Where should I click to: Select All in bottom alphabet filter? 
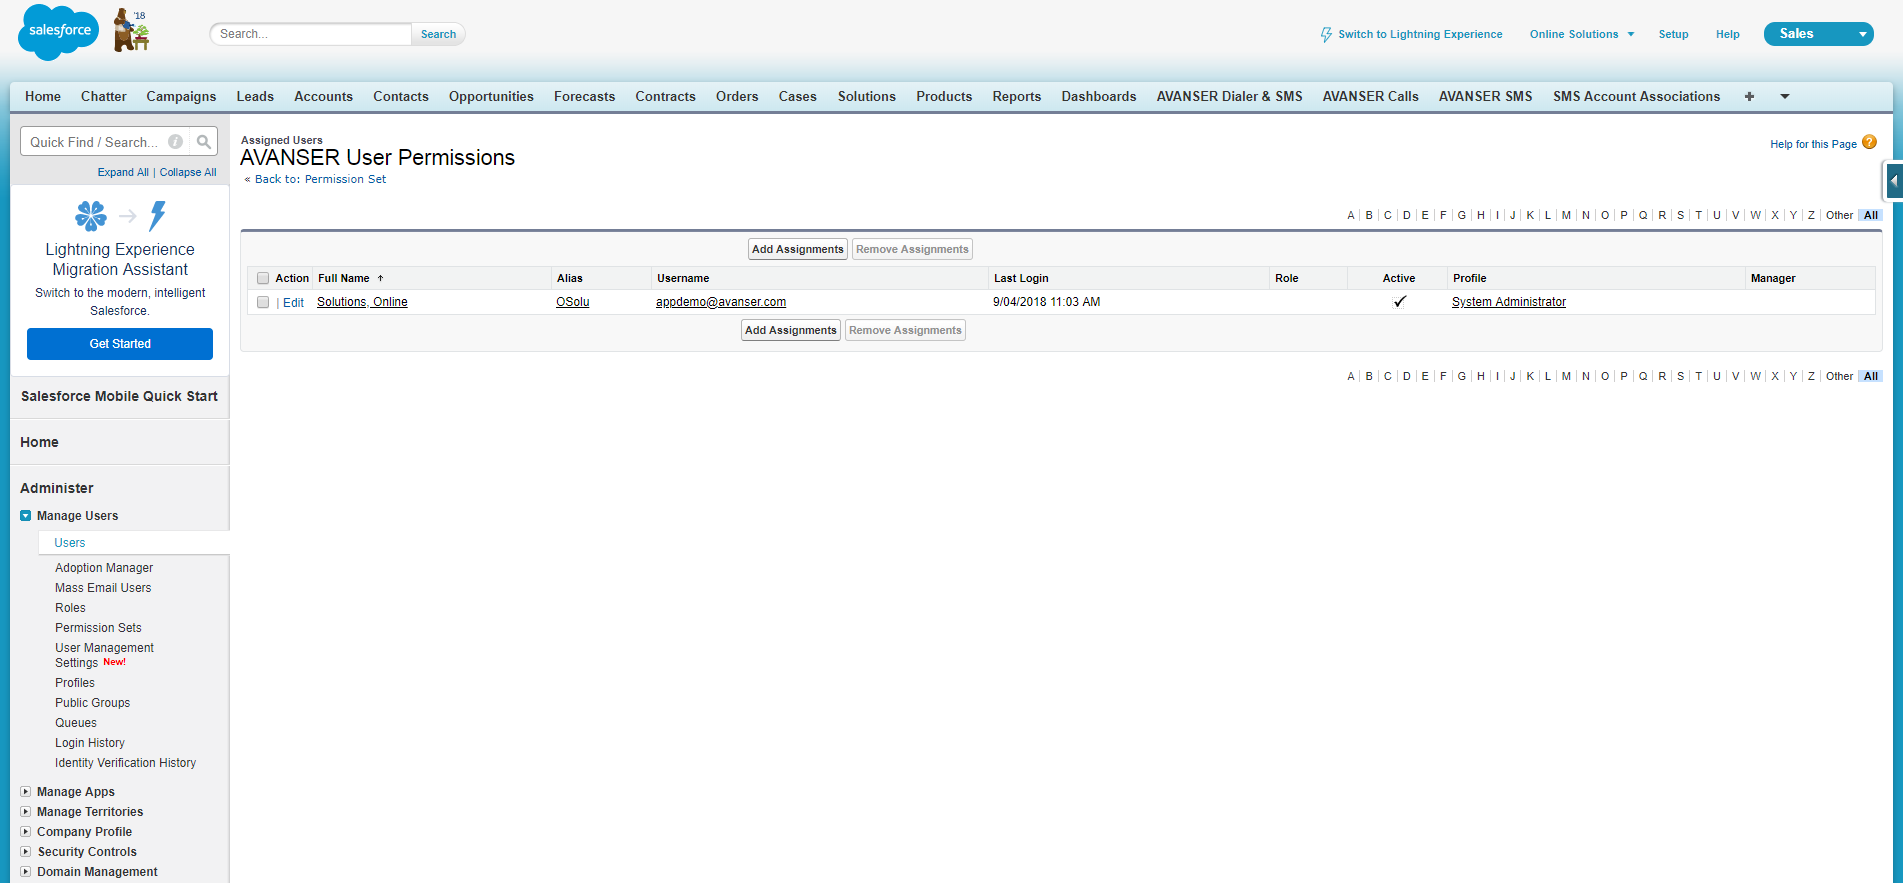(1871, 376)
